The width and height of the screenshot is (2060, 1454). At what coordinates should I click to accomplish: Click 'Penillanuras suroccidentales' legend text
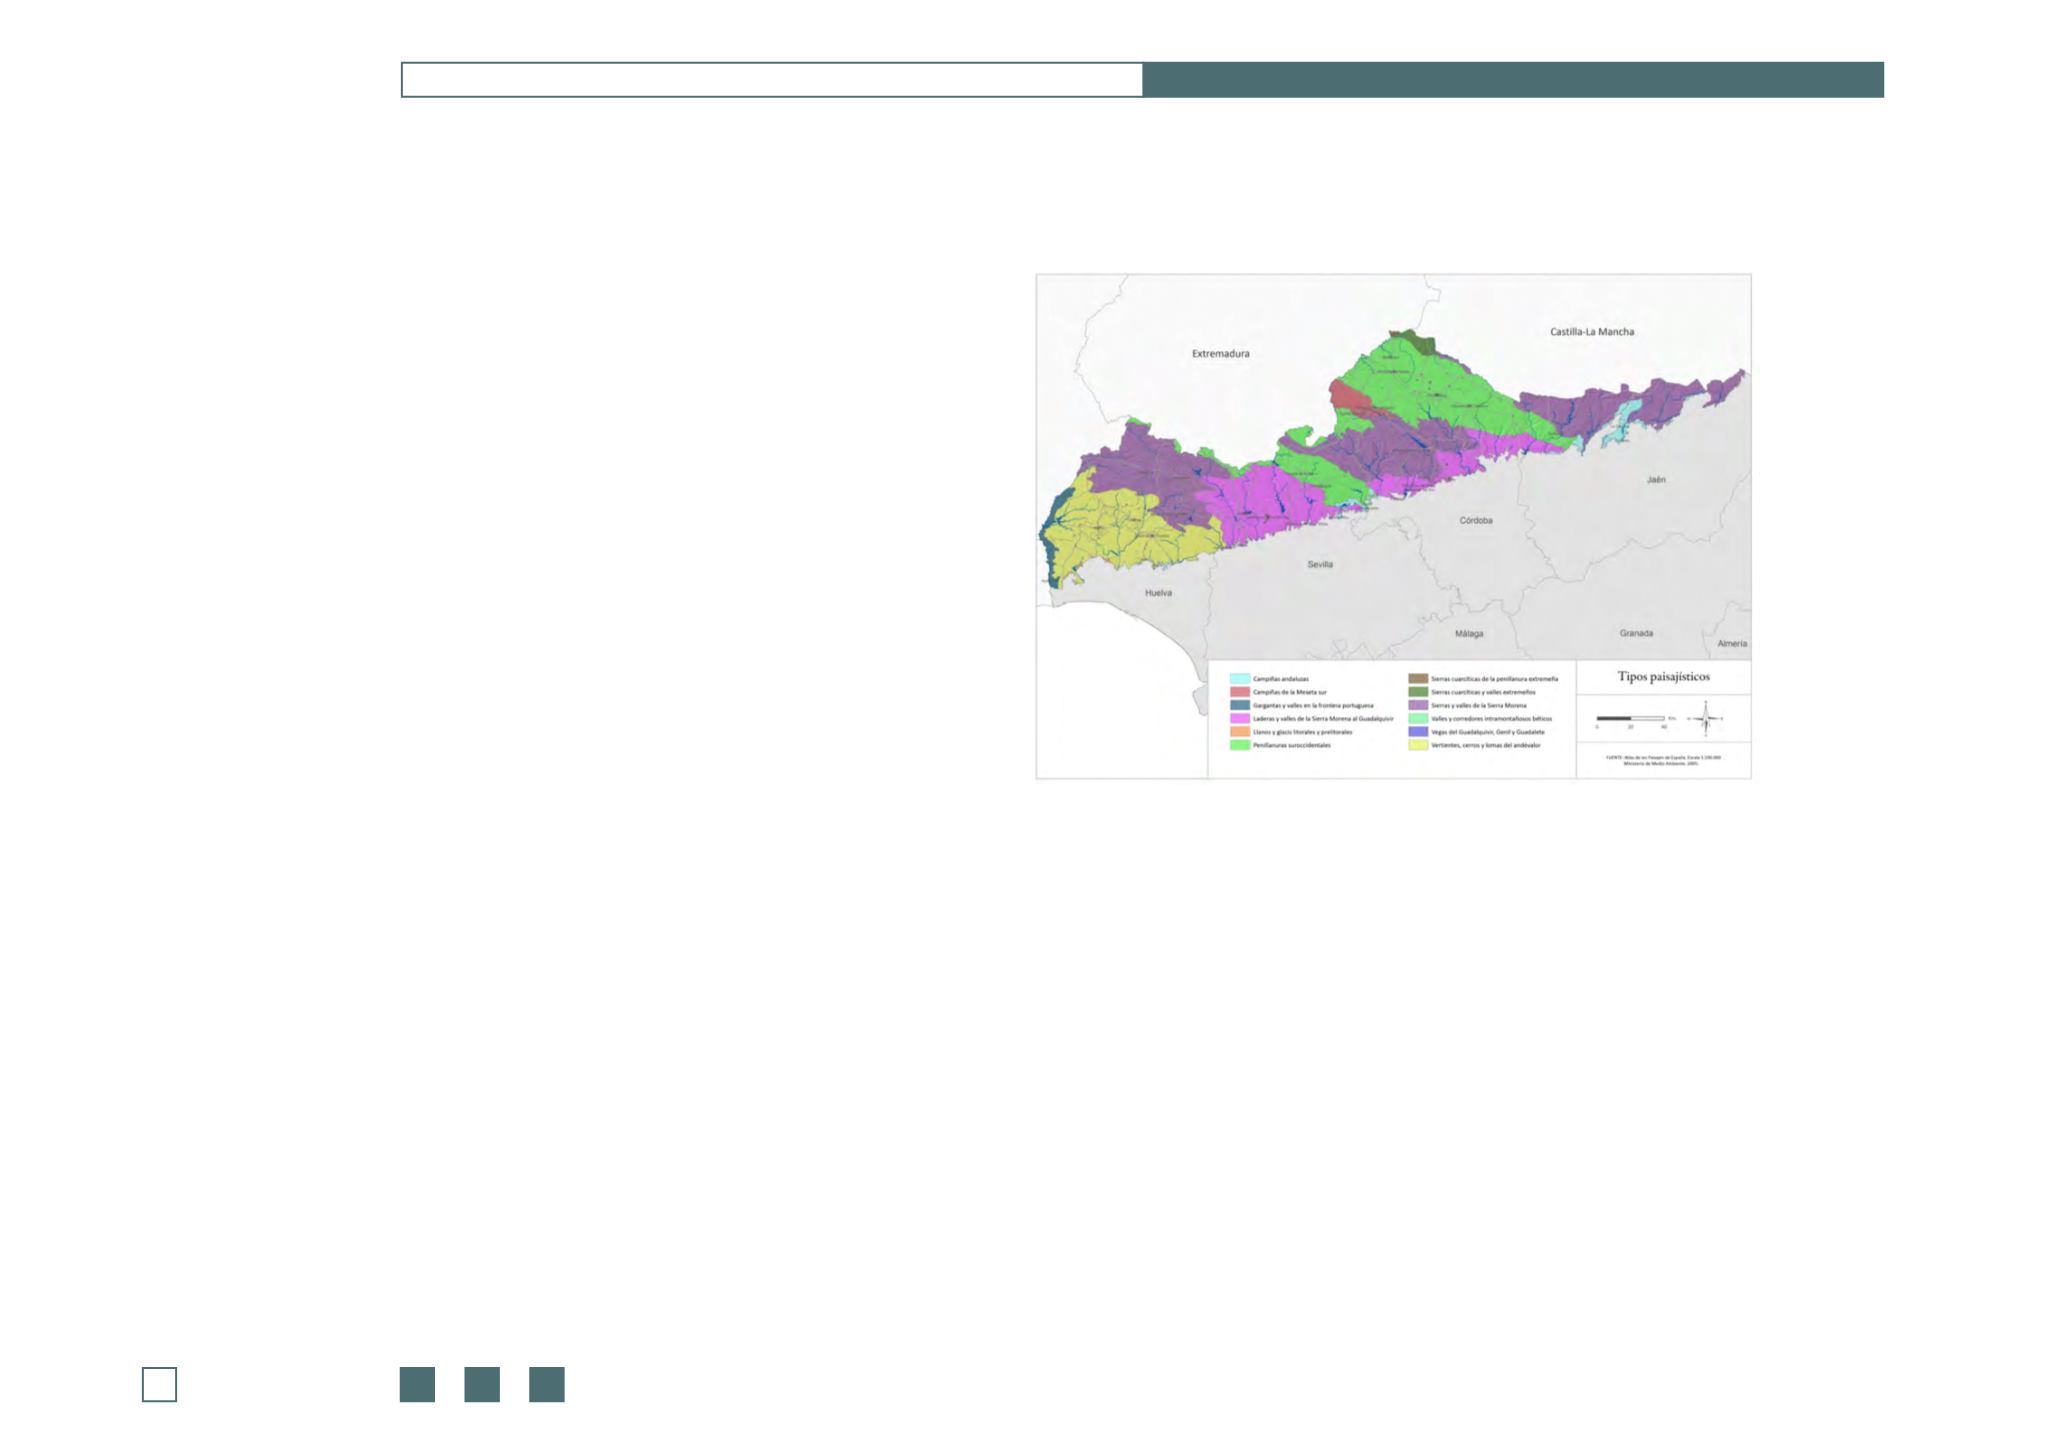tap(1291, 745)
